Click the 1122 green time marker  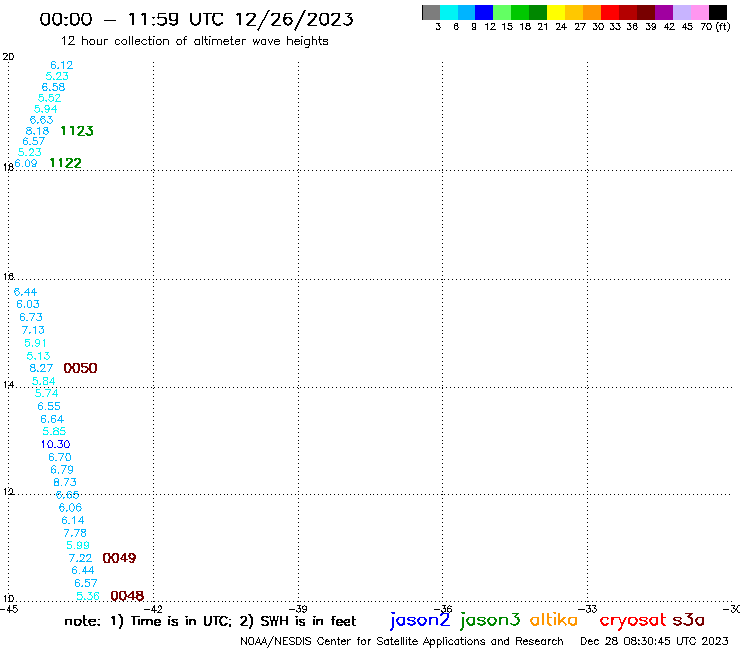point(65,163)
